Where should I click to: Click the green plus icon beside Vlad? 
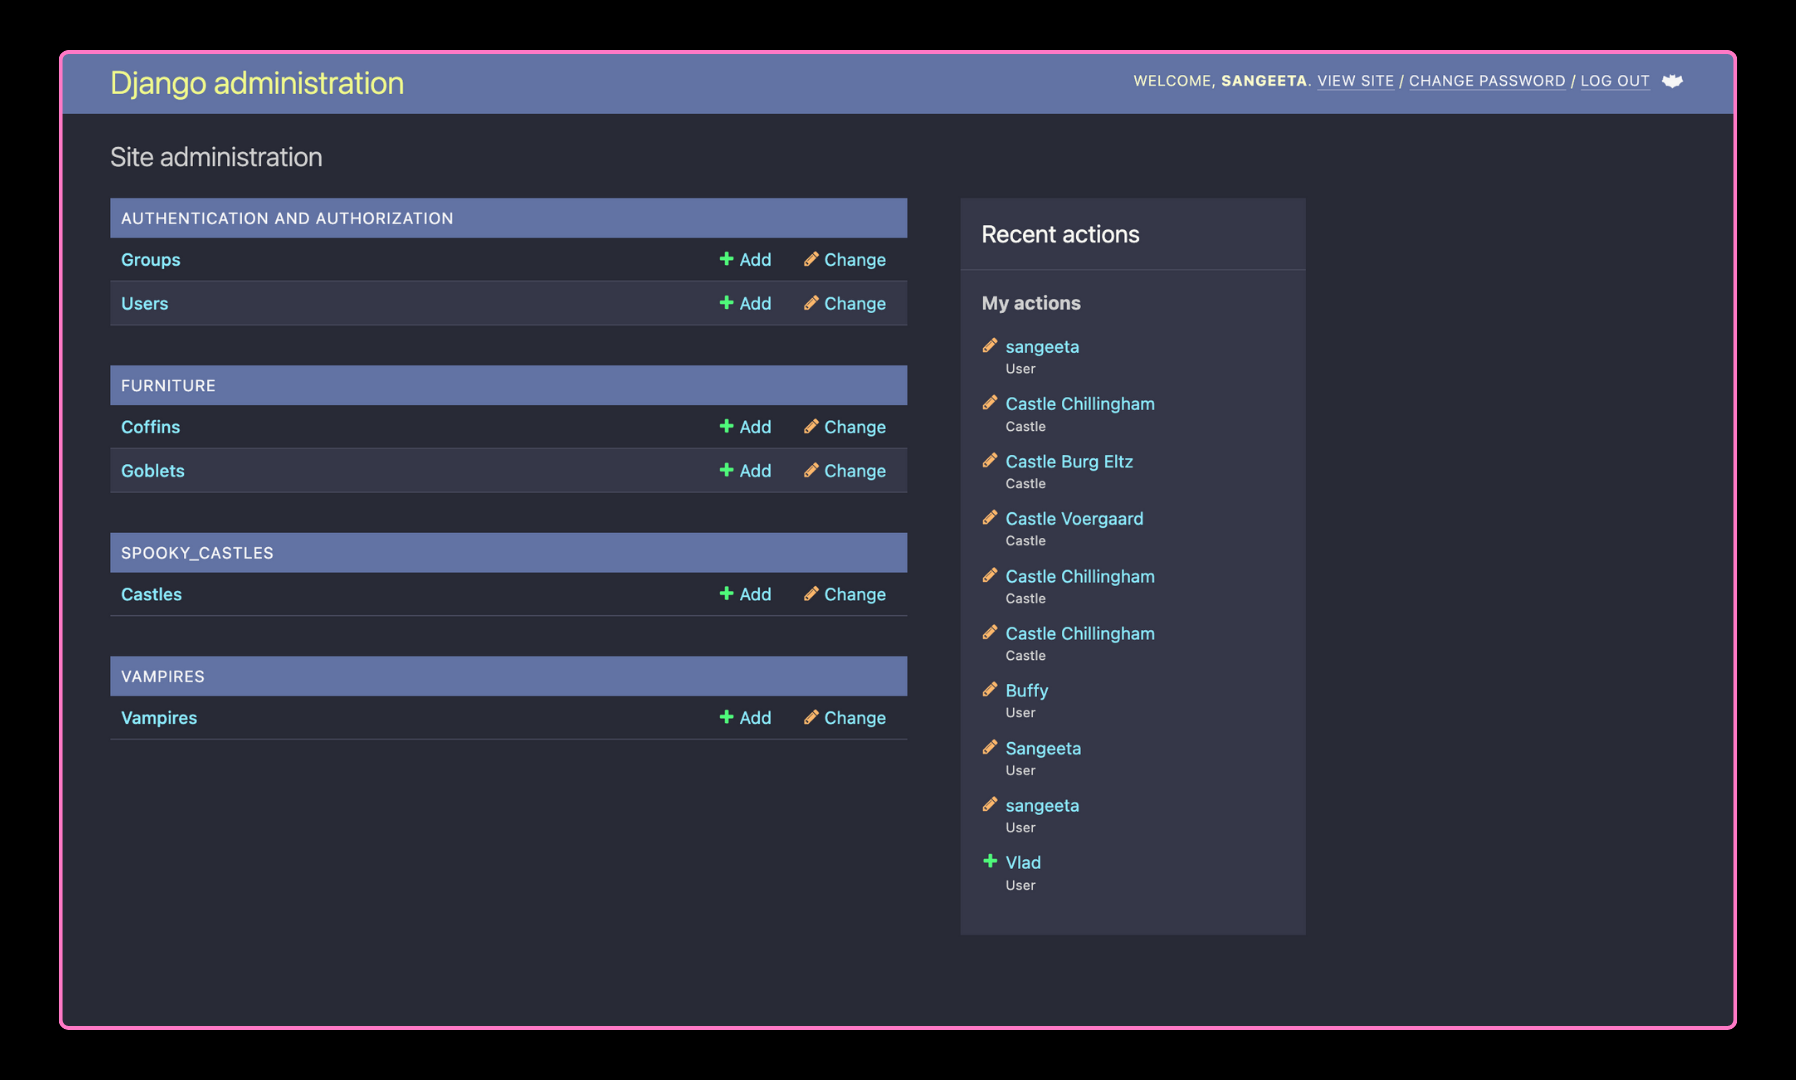[990, 861]
